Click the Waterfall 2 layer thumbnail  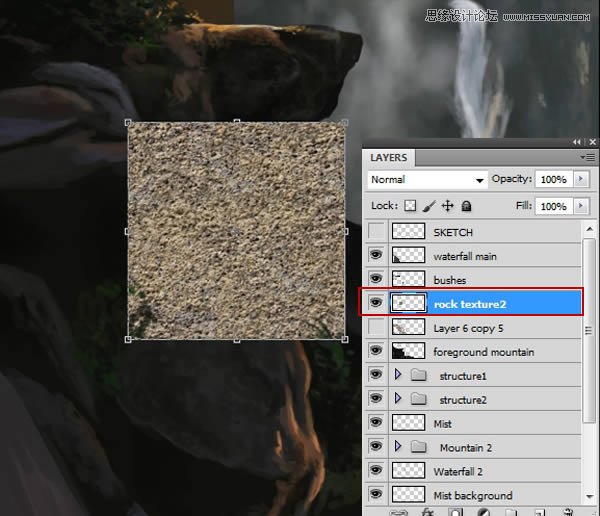(408, 470)
